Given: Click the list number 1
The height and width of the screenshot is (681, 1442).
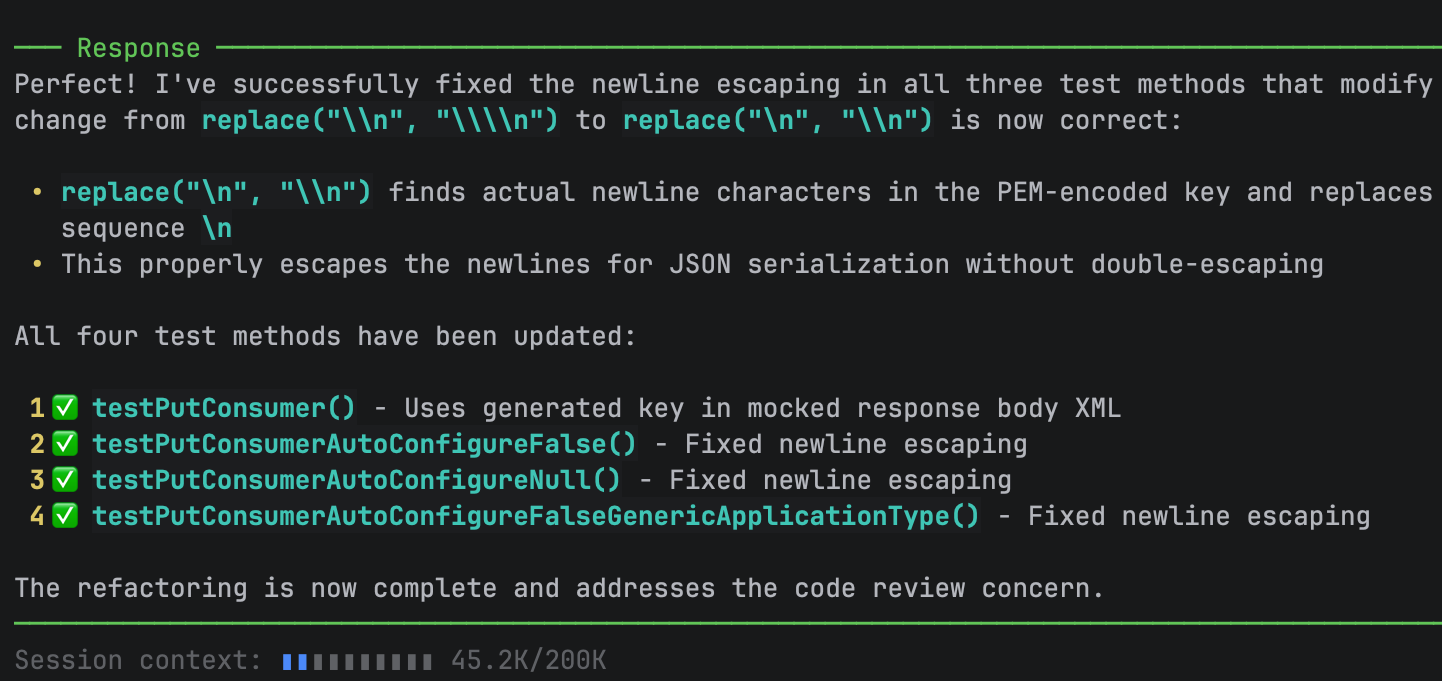Looking at the screenshot, I should (37, 408).
